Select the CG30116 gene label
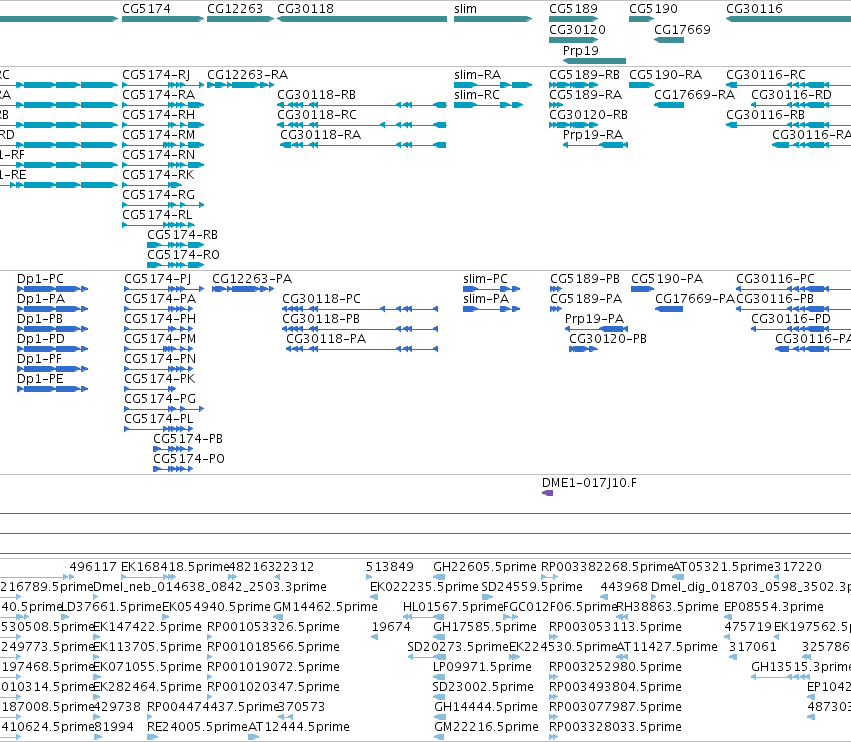851x742 pixels. (754, 9)
